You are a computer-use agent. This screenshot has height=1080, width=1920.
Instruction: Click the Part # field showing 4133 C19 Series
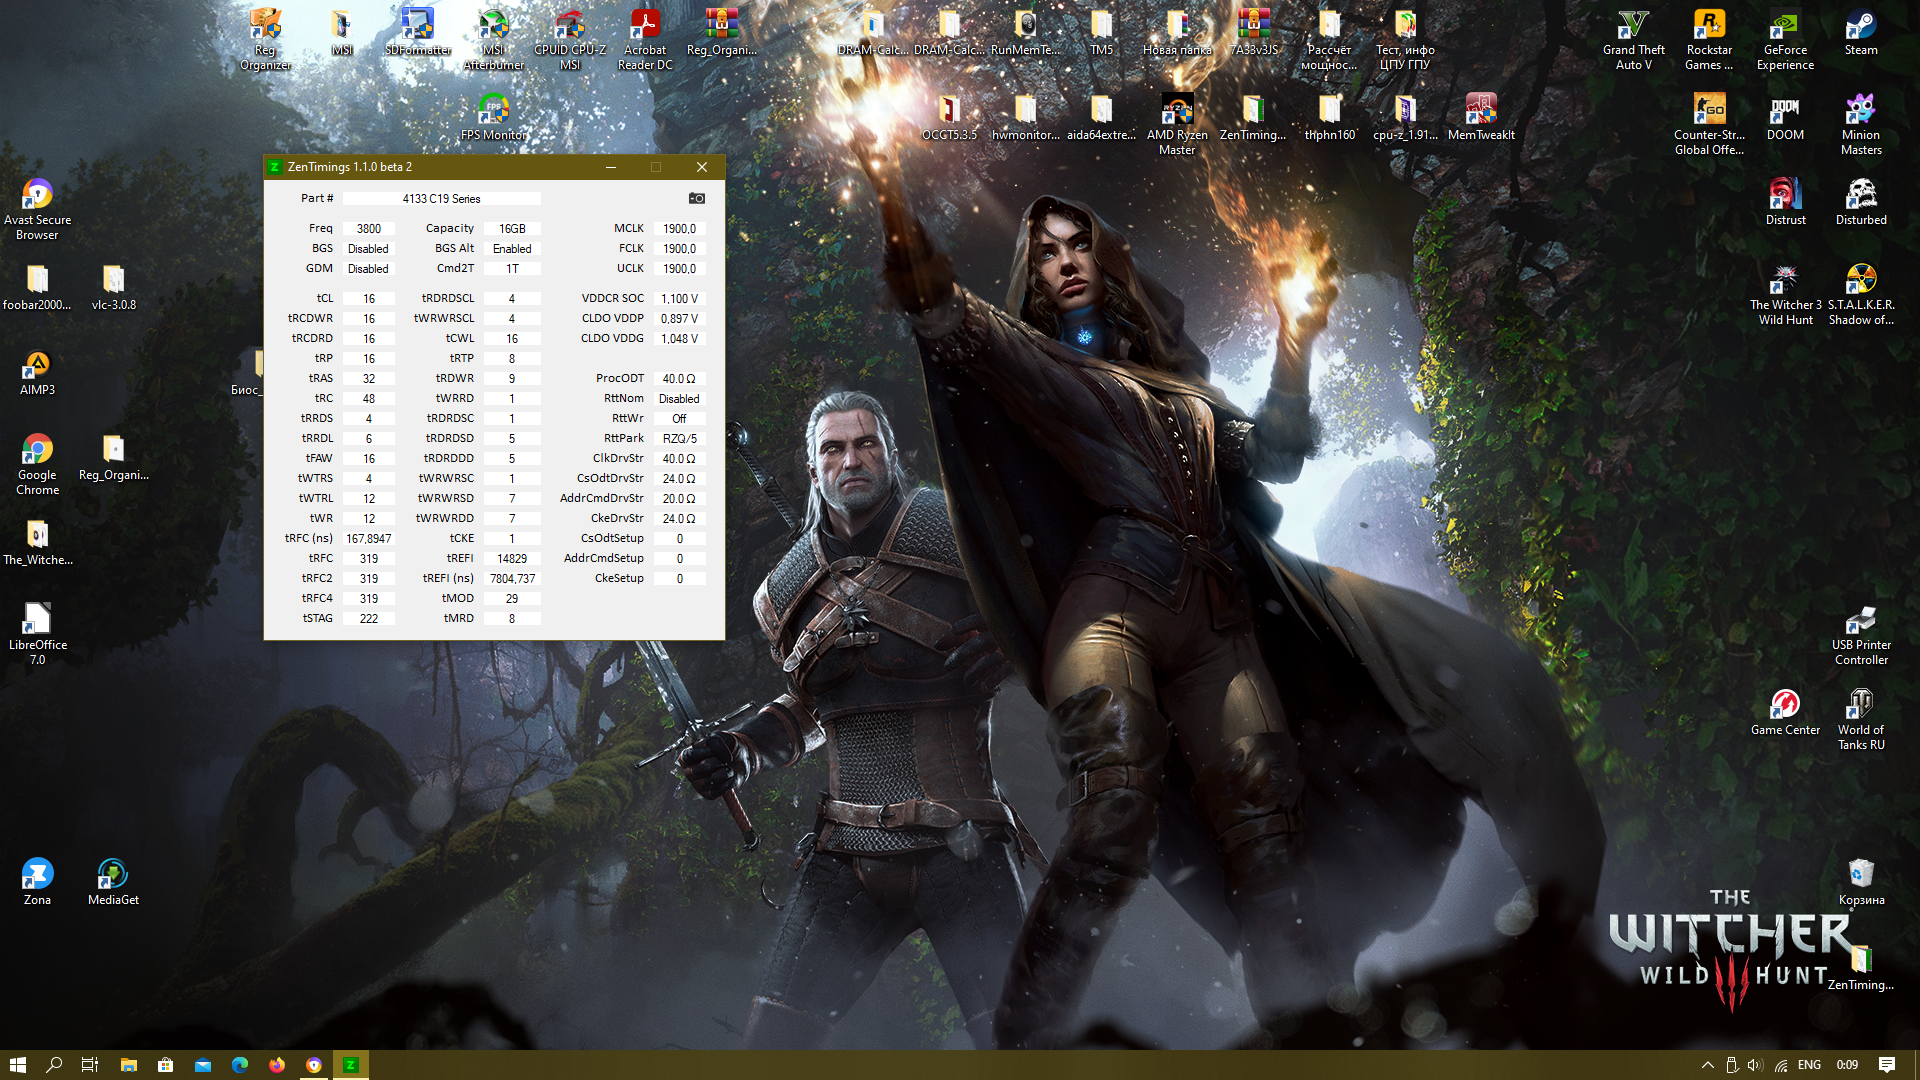click(441, 198)
